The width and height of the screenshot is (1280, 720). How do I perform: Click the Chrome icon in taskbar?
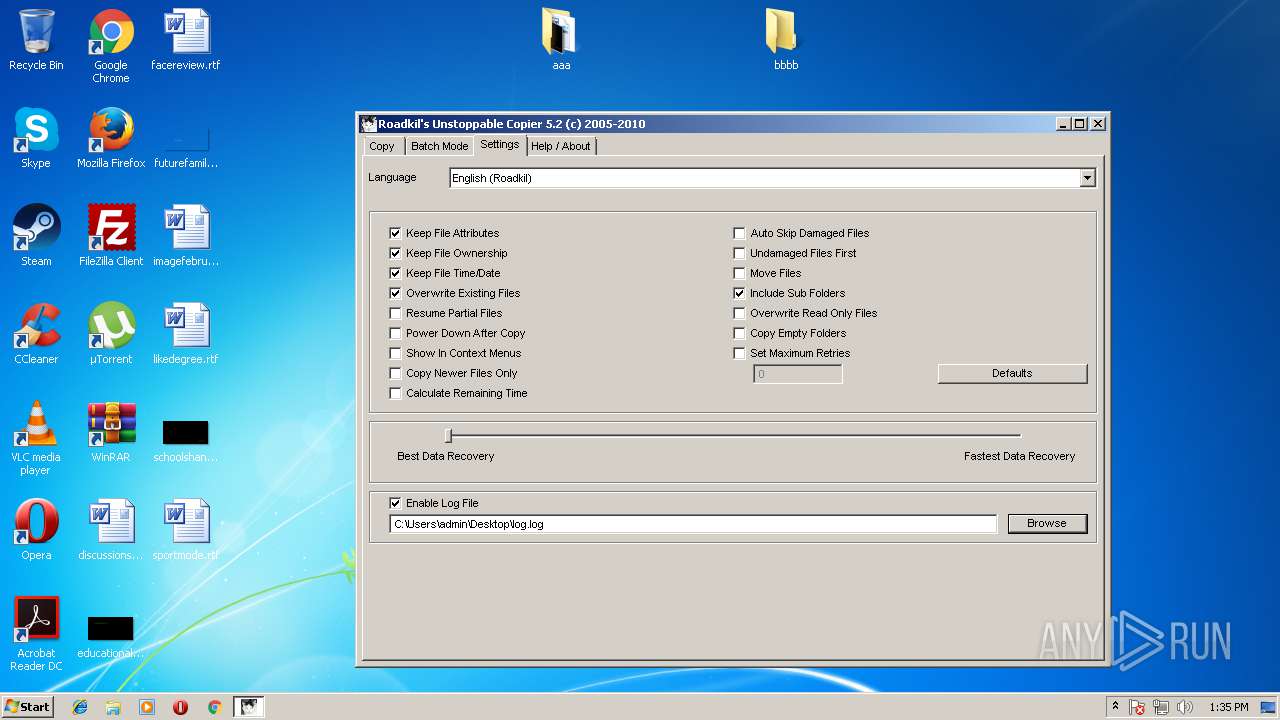(214, 707)
